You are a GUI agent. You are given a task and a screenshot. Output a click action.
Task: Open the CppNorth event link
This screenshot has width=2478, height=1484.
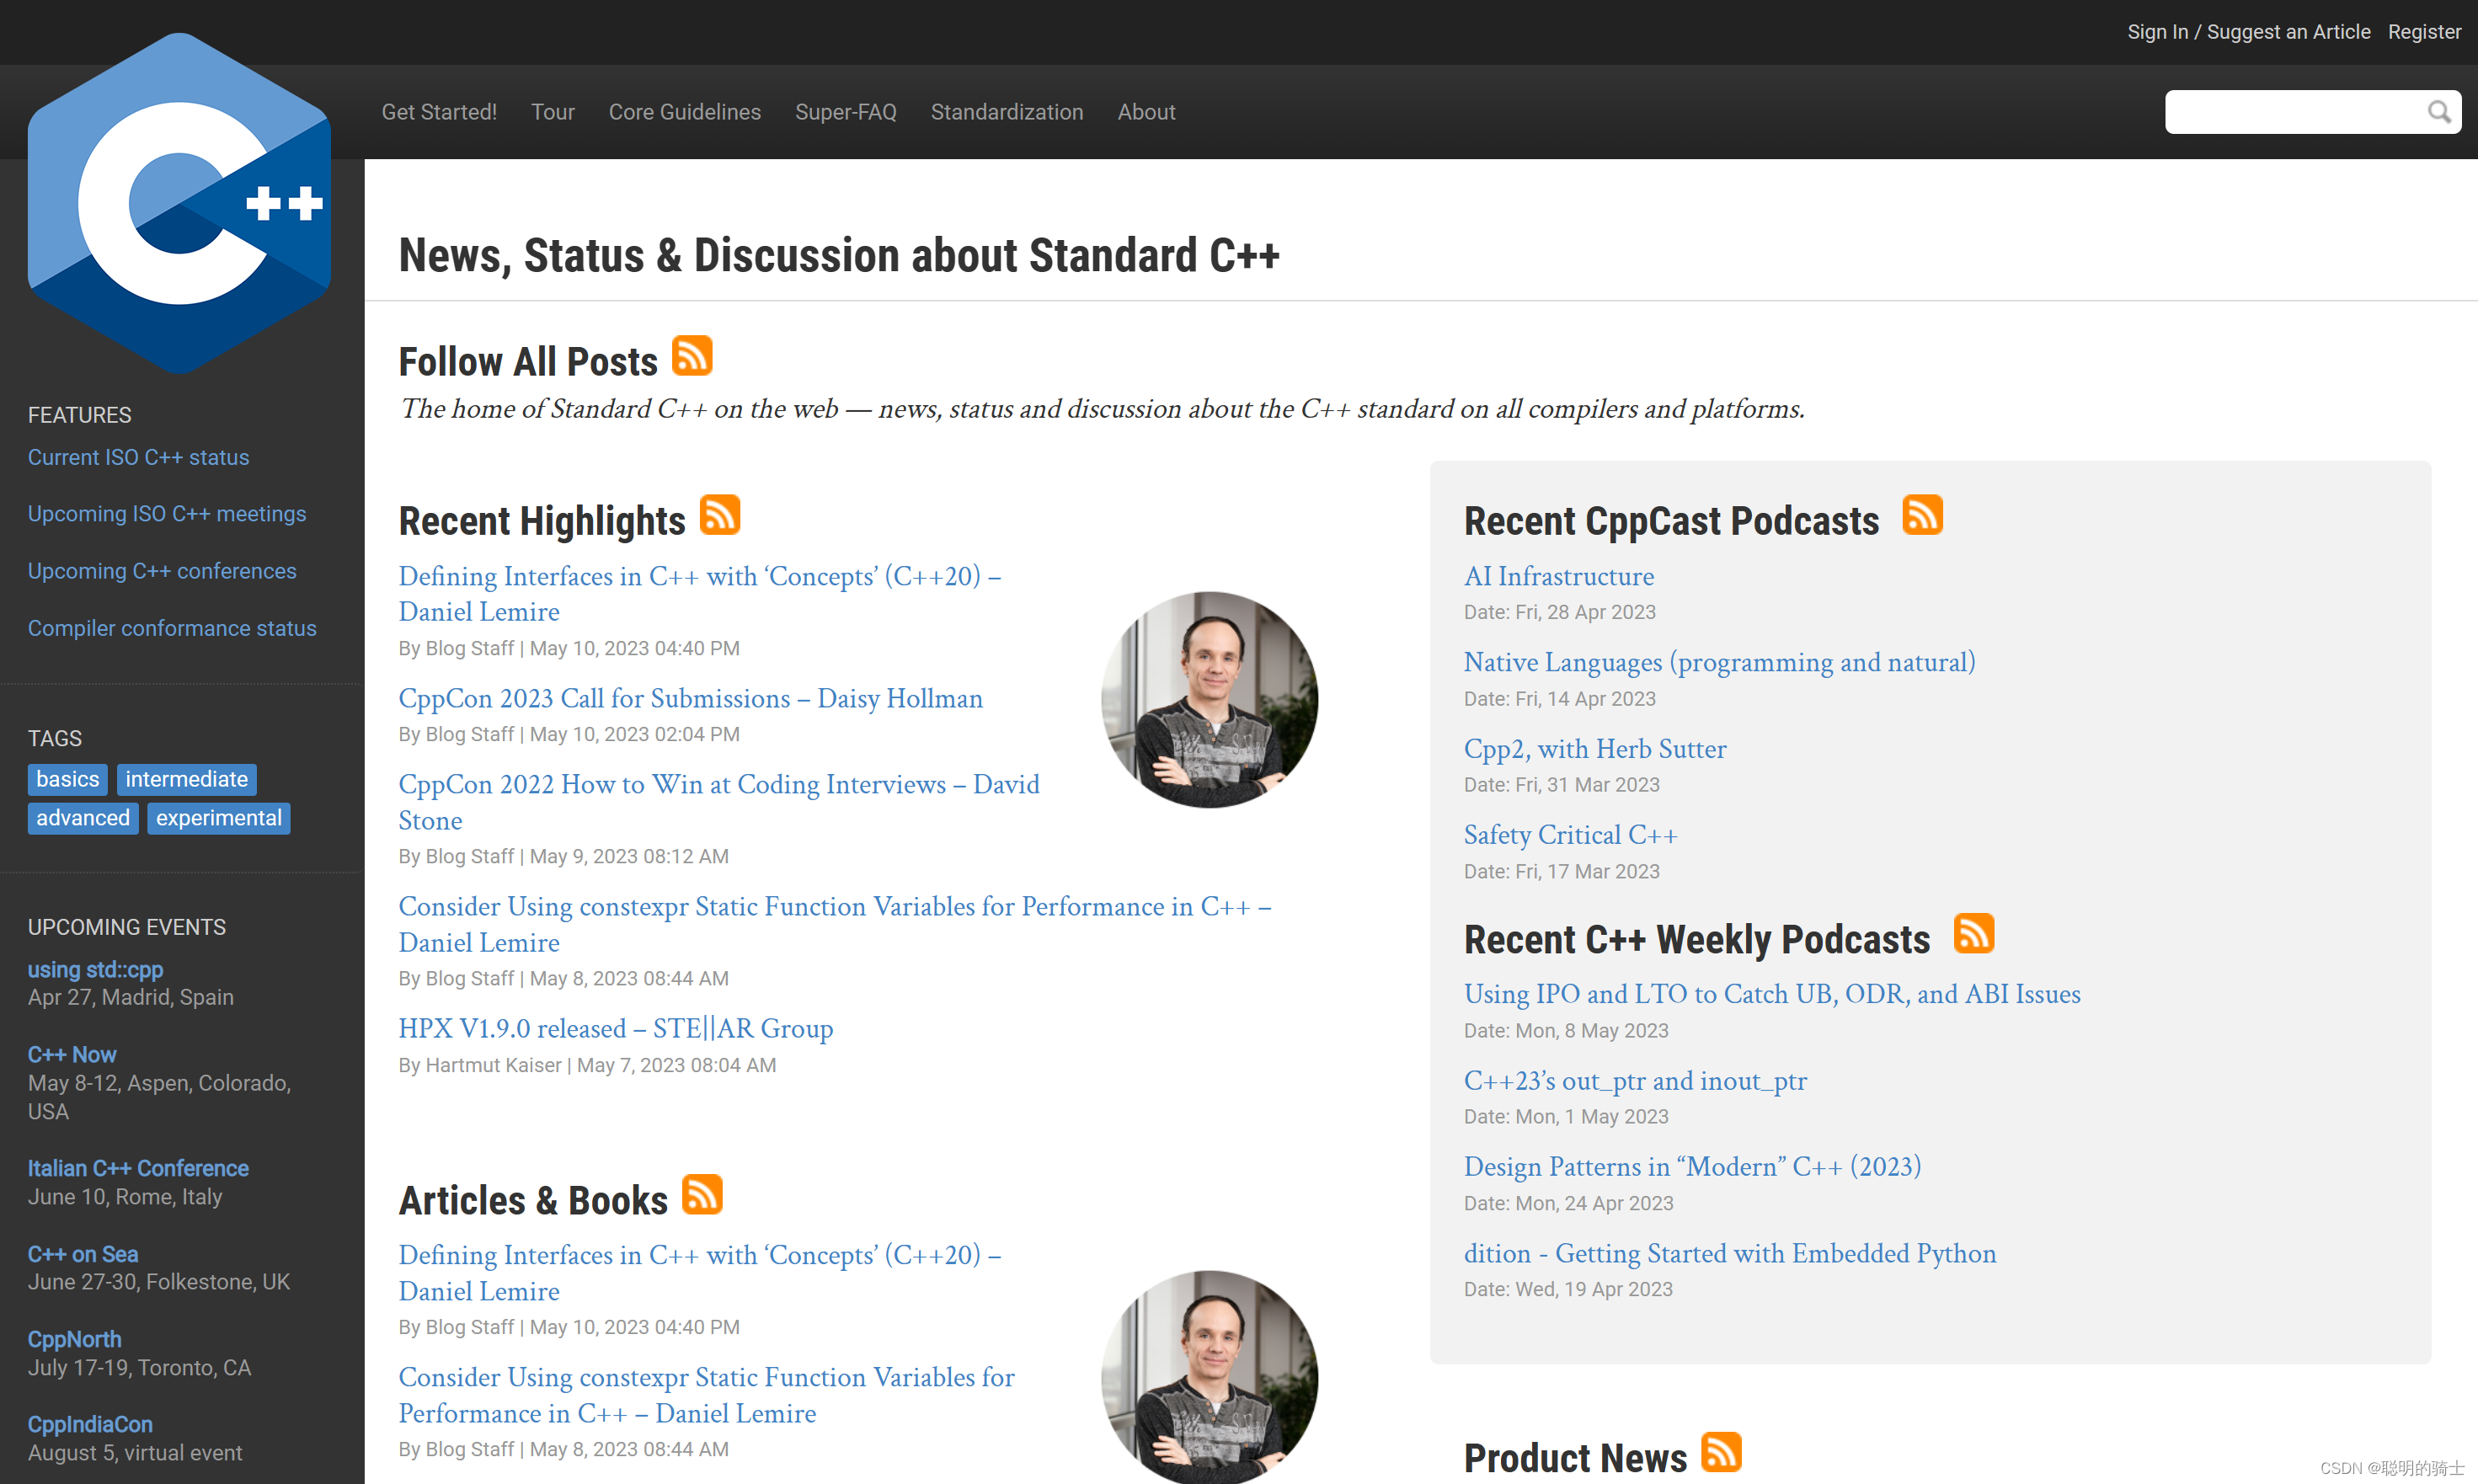74,1339
